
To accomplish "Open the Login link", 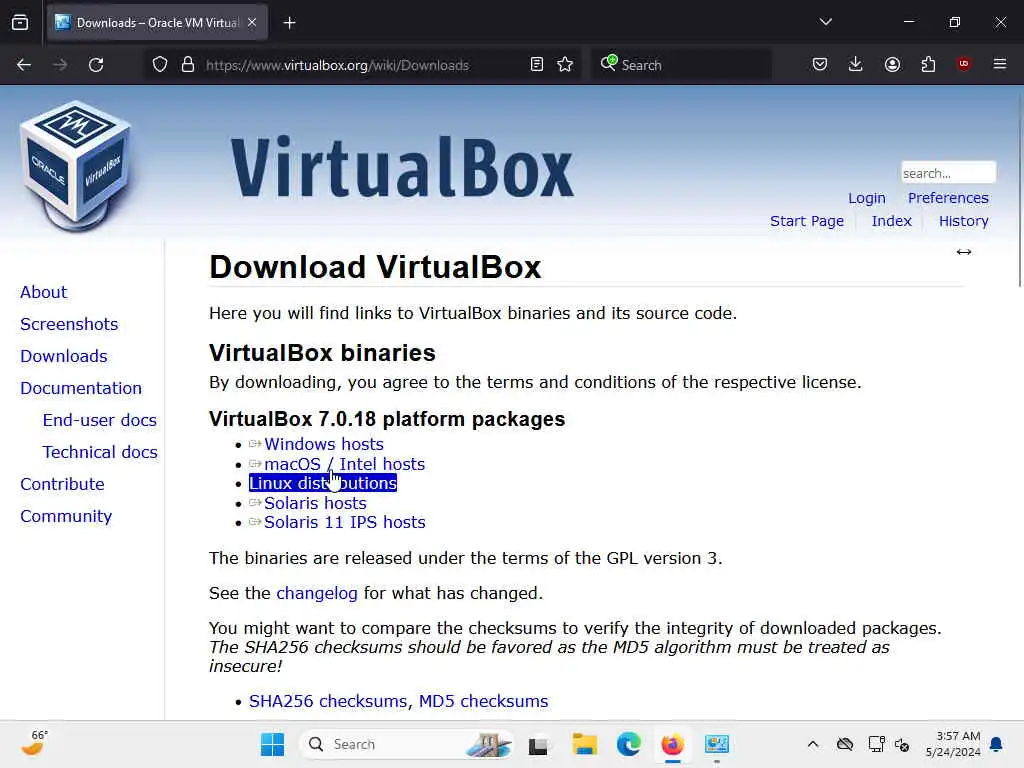I will [867, 198].
